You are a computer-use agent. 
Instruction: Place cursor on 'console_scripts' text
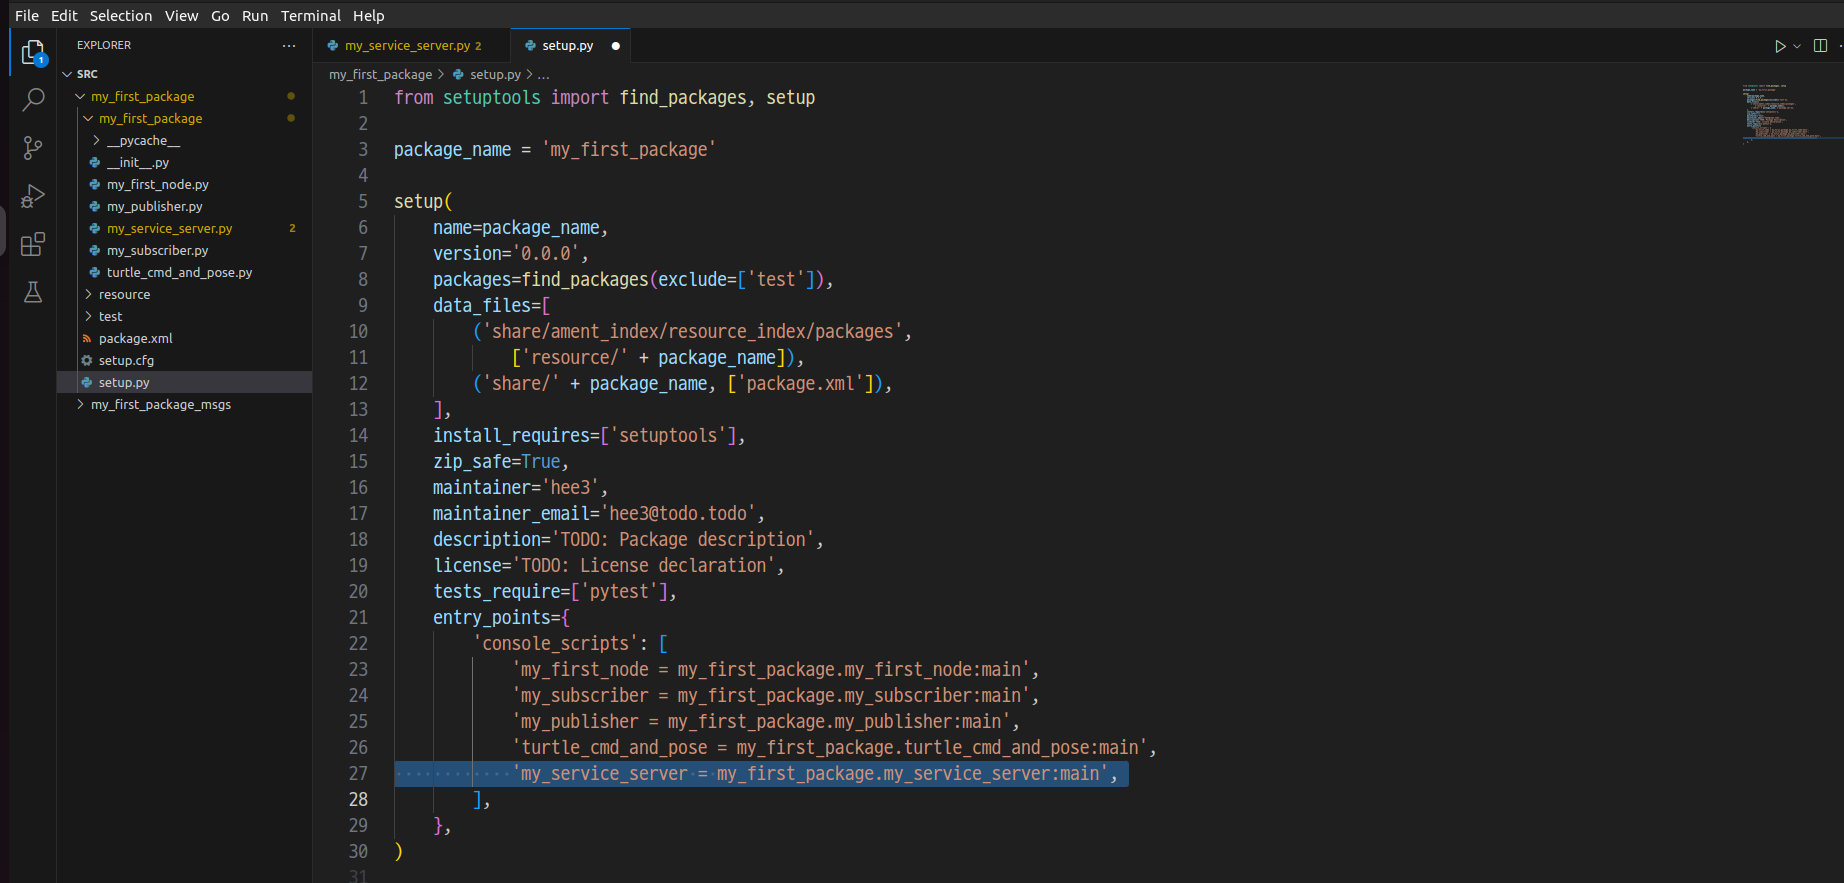(x=555, y=643)
